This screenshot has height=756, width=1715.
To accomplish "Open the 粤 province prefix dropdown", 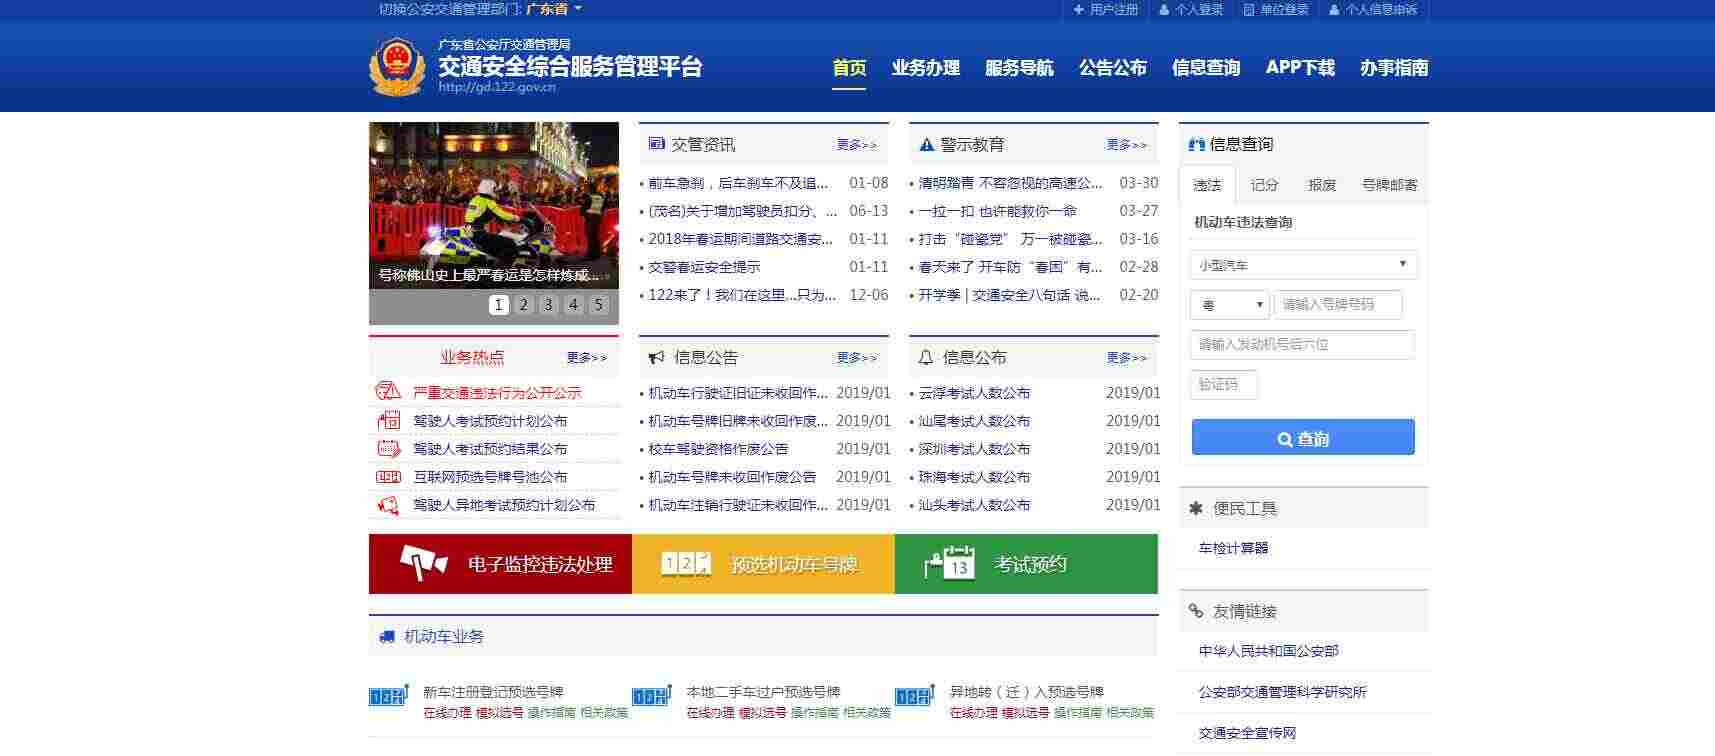I will [1230, 305].
